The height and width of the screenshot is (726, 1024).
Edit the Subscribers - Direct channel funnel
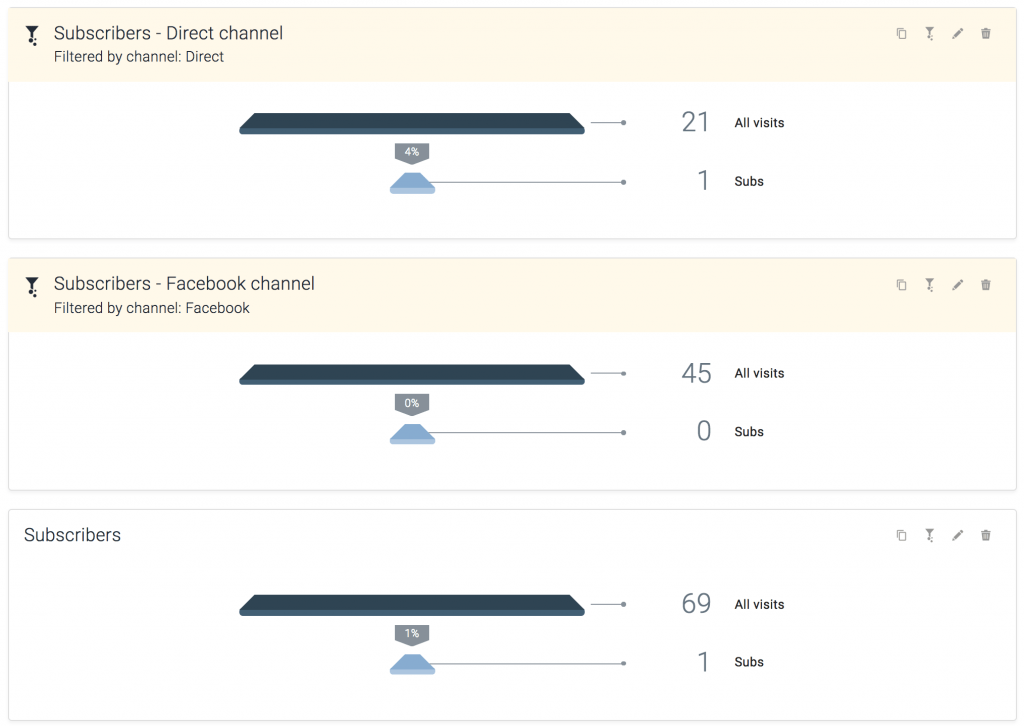click(957, 33)
